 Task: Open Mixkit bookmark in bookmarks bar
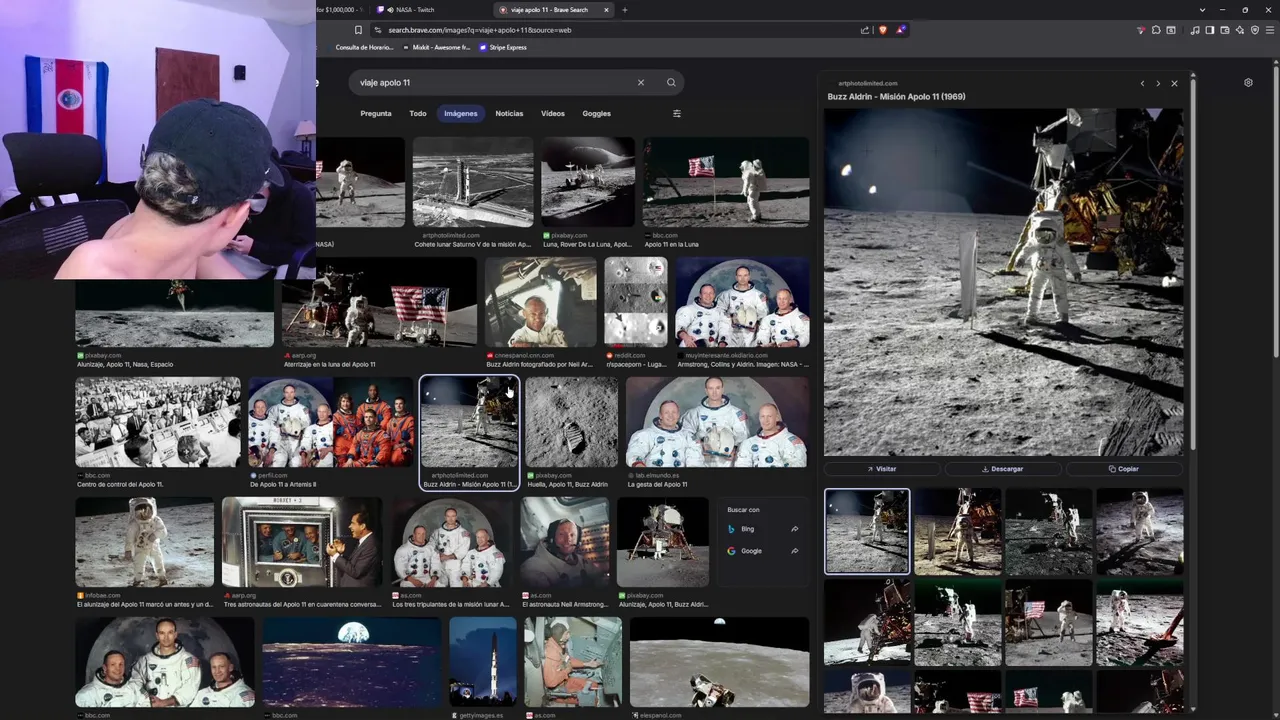436,47
